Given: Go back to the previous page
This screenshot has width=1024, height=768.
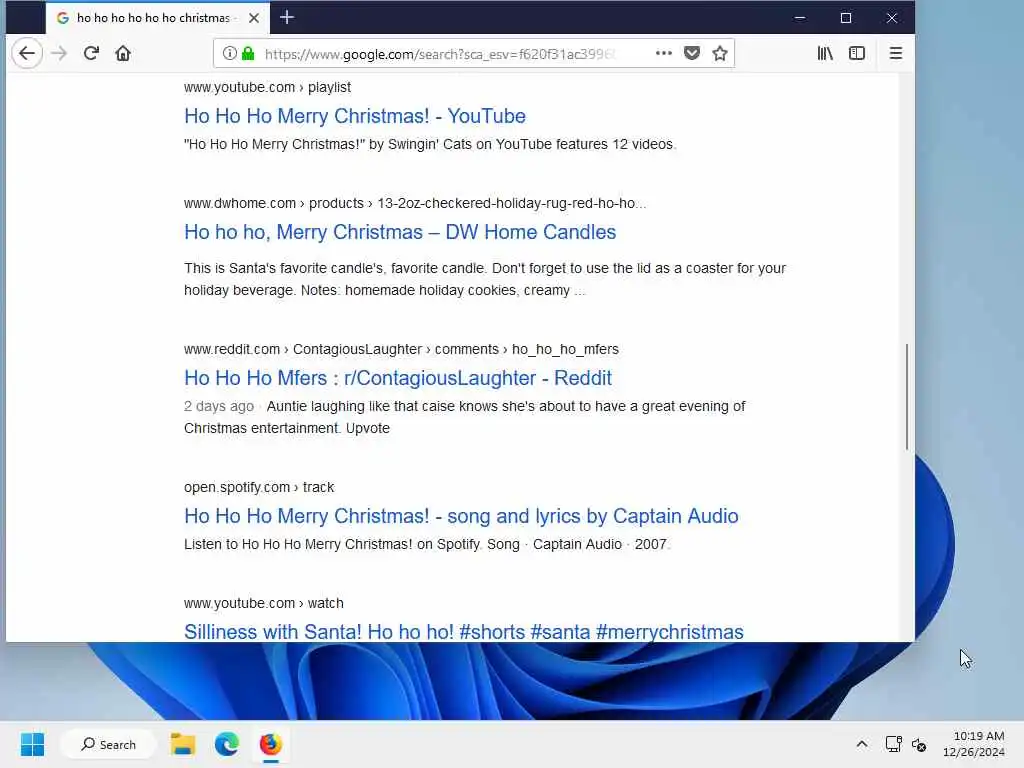Looking at the screenshot, I should (27, 54).
